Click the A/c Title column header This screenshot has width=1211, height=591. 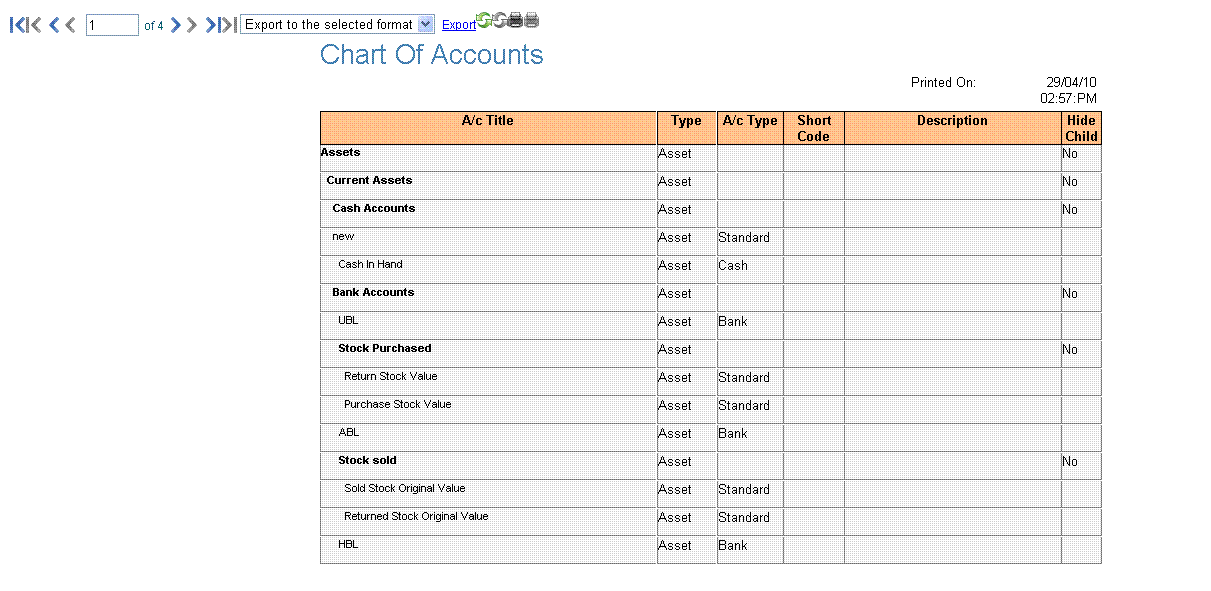point(487,121)
